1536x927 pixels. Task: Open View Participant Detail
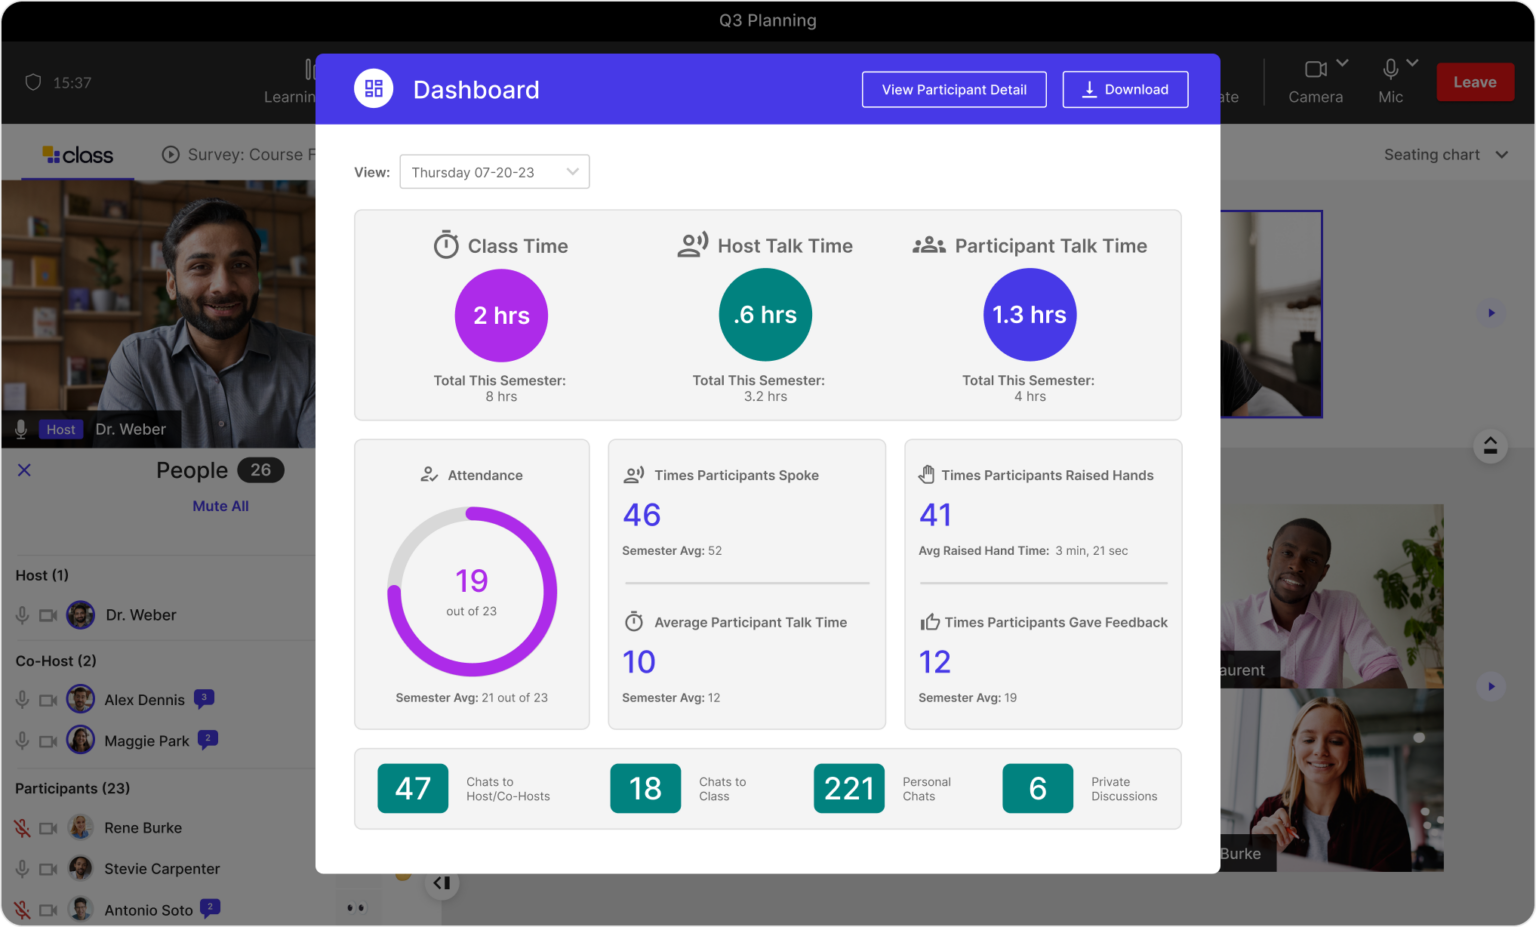pos(954,89)
